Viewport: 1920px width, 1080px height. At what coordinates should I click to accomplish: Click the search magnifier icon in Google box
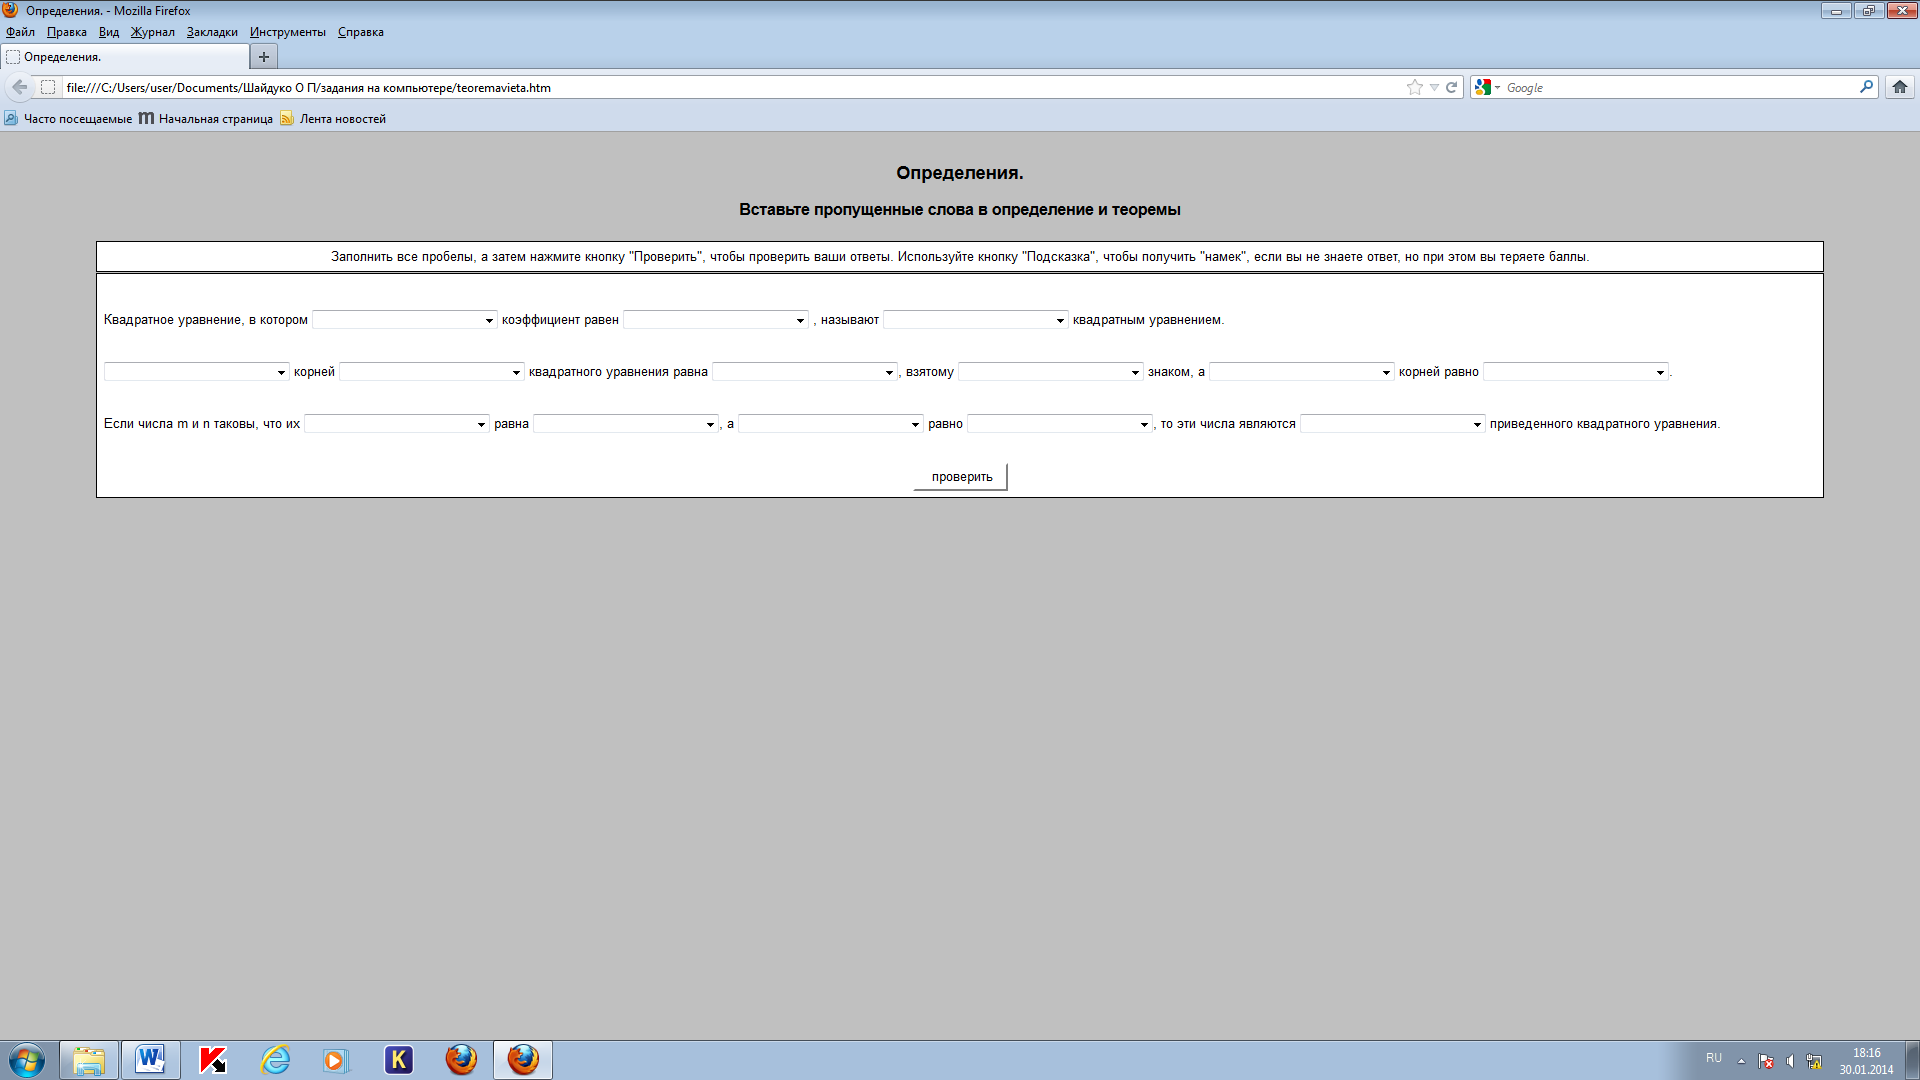pyautogui.click(x=1866, y=87)
